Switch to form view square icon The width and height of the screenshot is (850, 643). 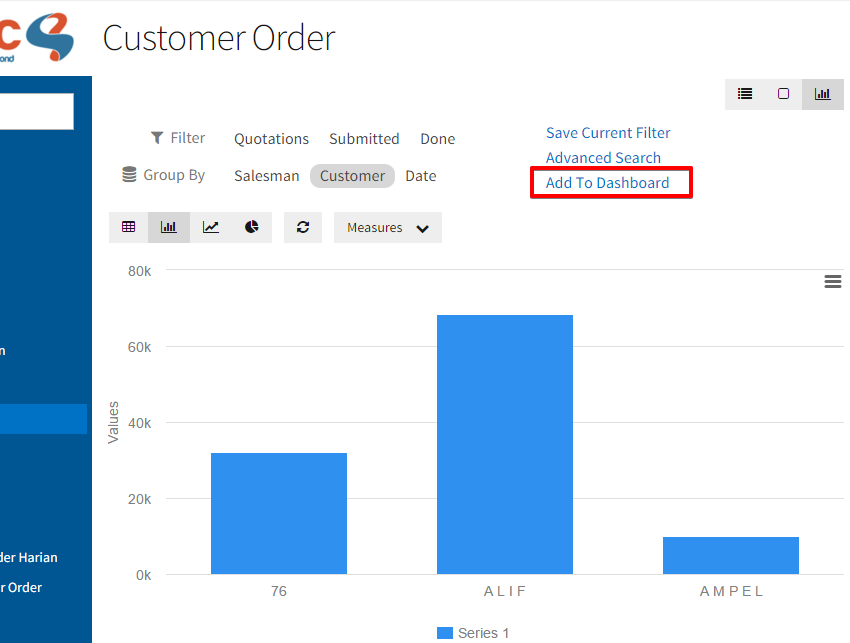(x=783, y=94)
